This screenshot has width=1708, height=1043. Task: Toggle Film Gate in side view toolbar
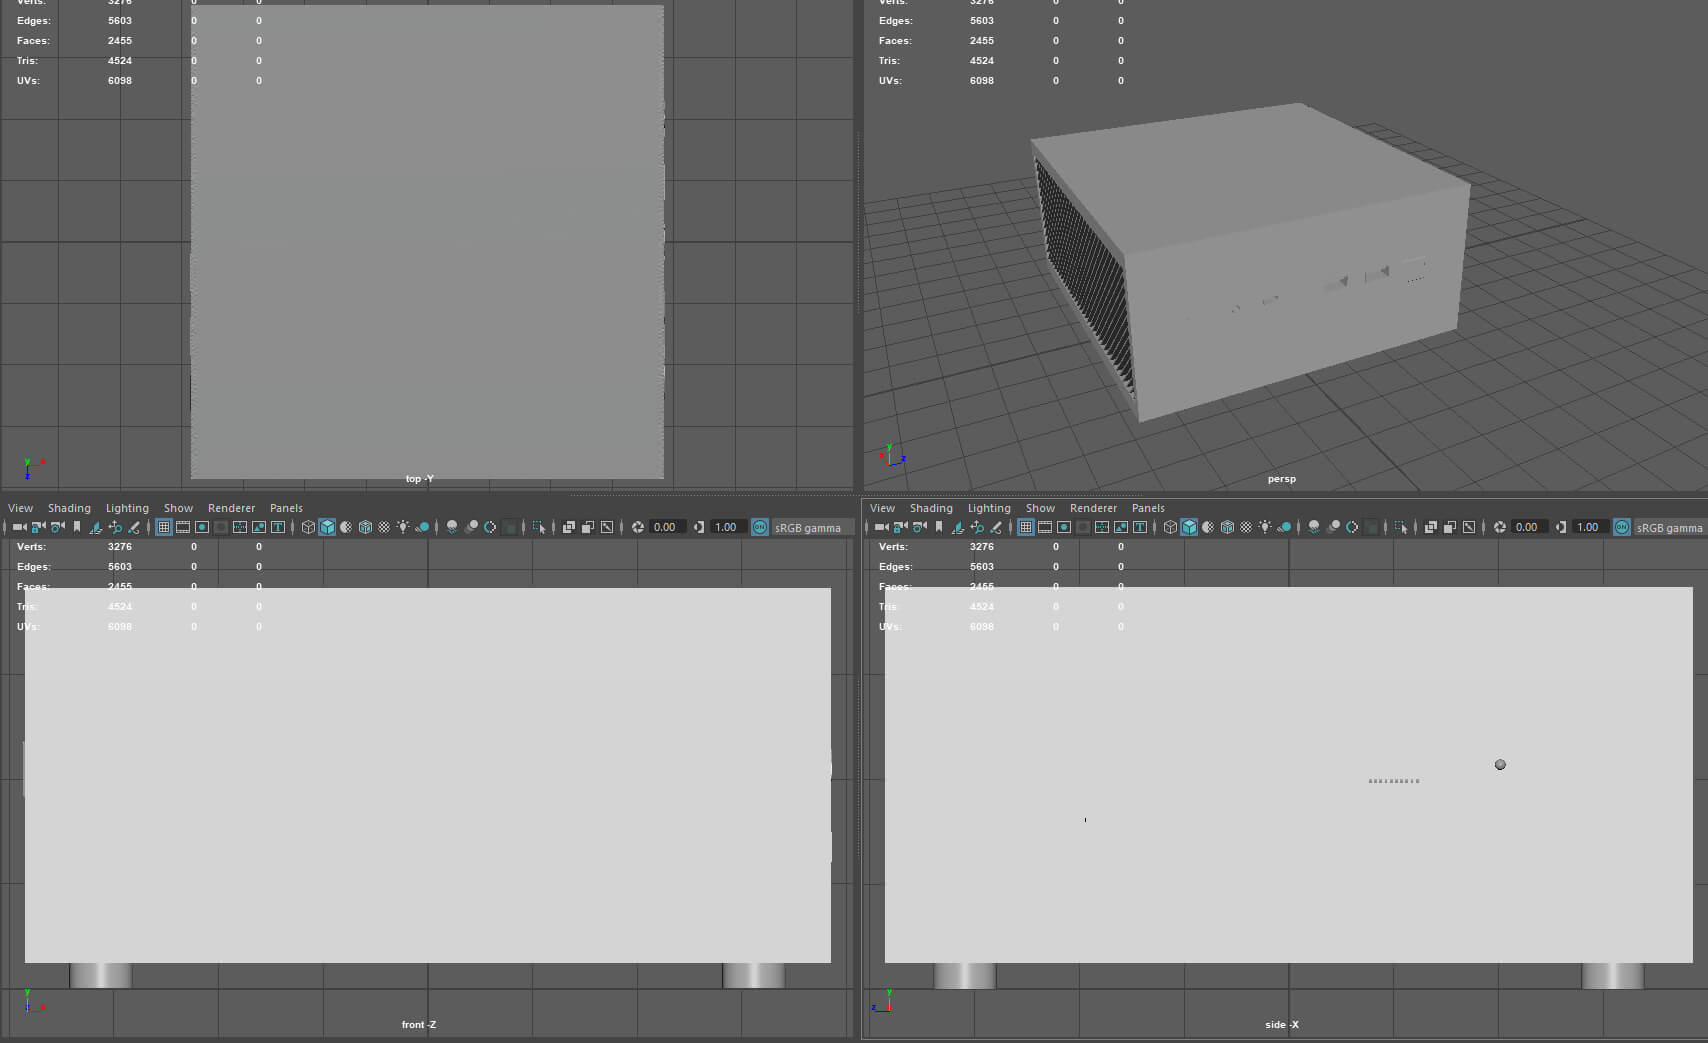coord(1045,527)
